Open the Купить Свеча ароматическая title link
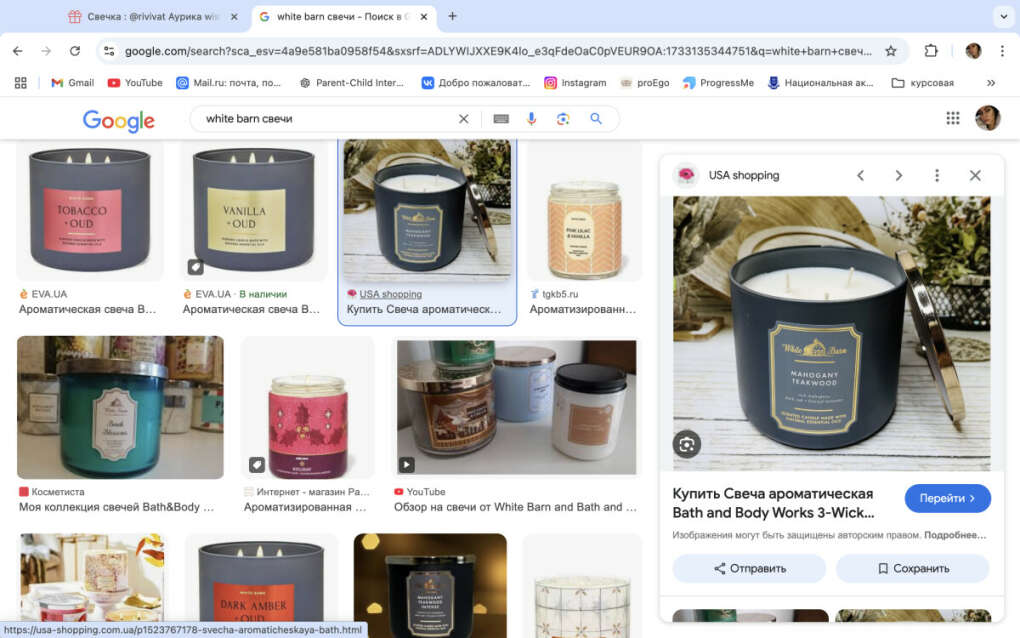 [x=773, y=503]
